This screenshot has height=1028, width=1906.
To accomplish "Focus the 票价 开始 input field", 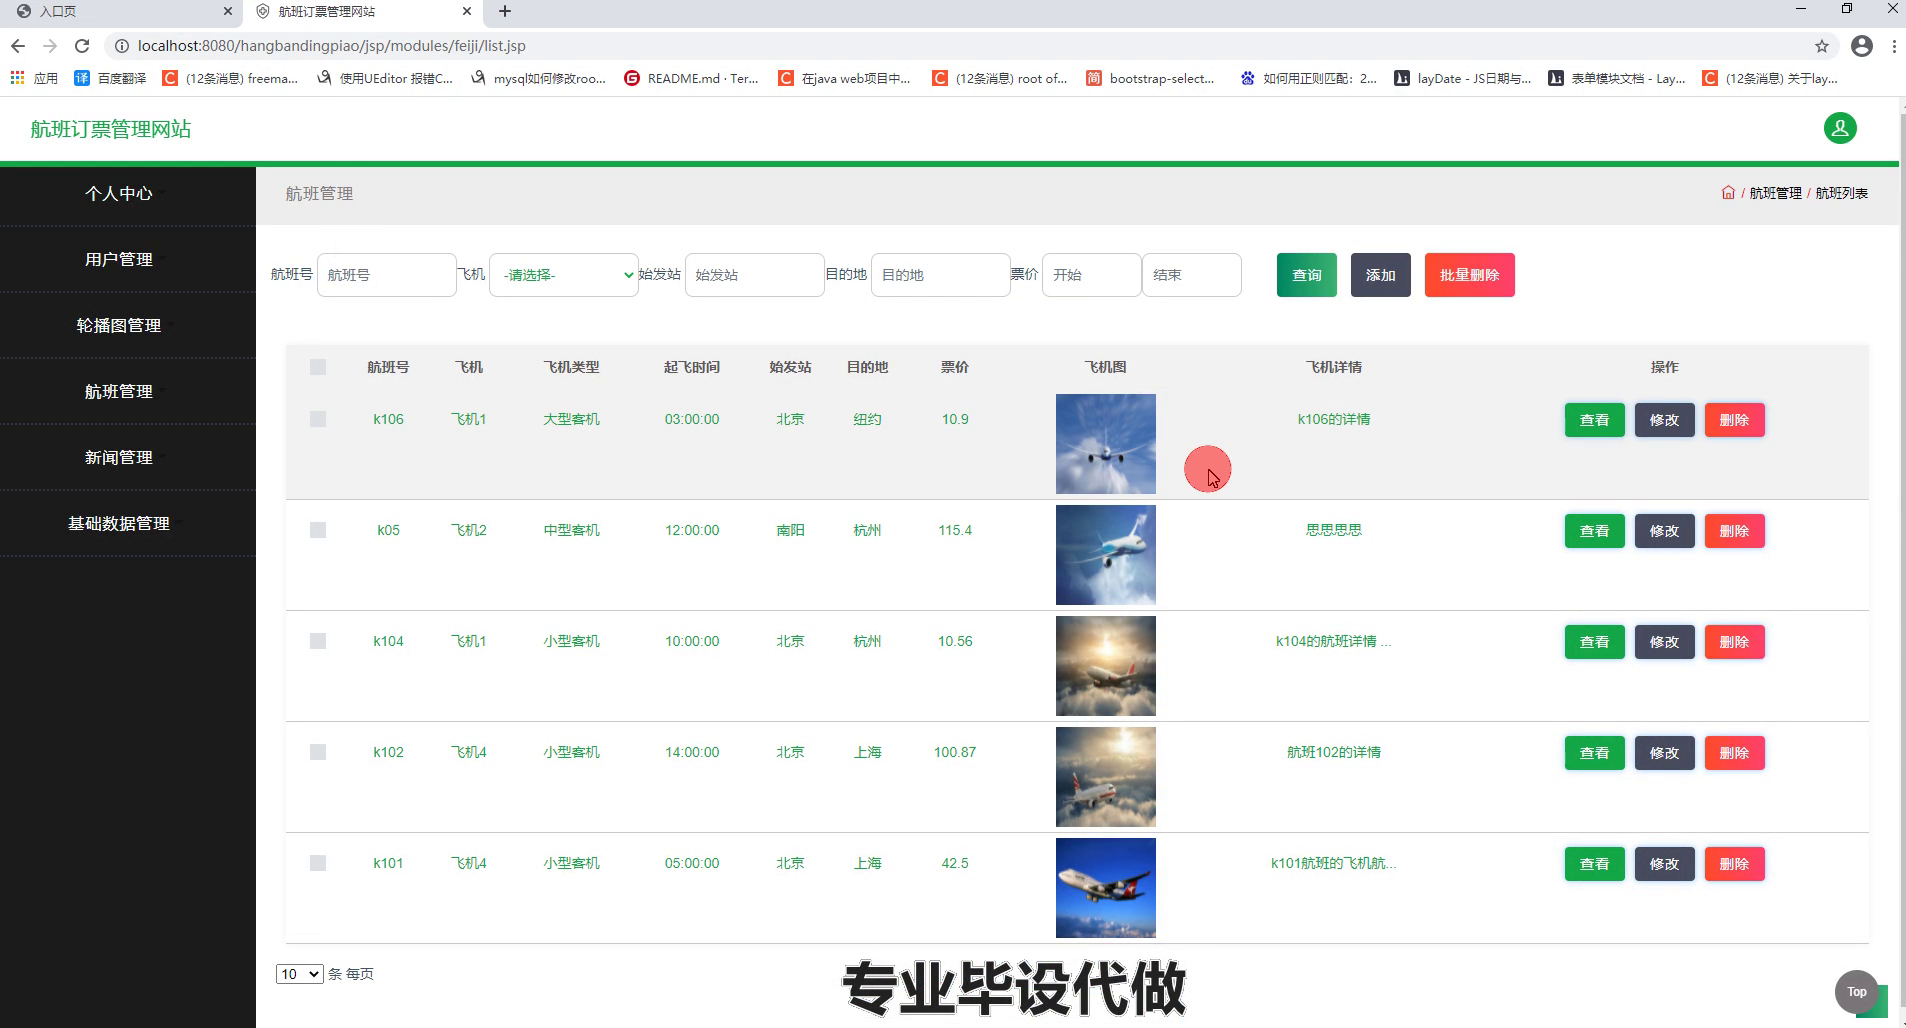I will coord(1092,275).
